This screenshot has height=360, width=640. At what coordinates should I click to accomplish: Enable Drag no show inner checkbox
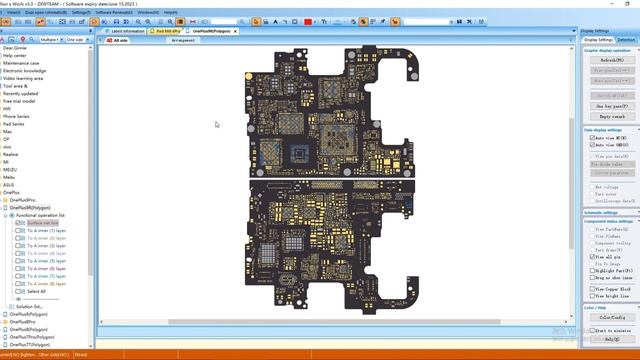pyautogui.click(x=592, y=278)
